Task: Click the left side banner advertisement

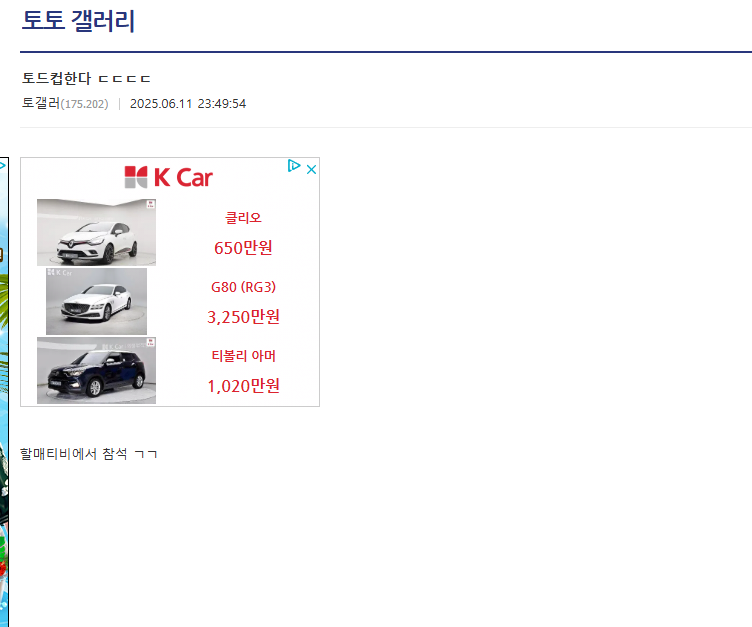Action: click(x=4, y=392)
